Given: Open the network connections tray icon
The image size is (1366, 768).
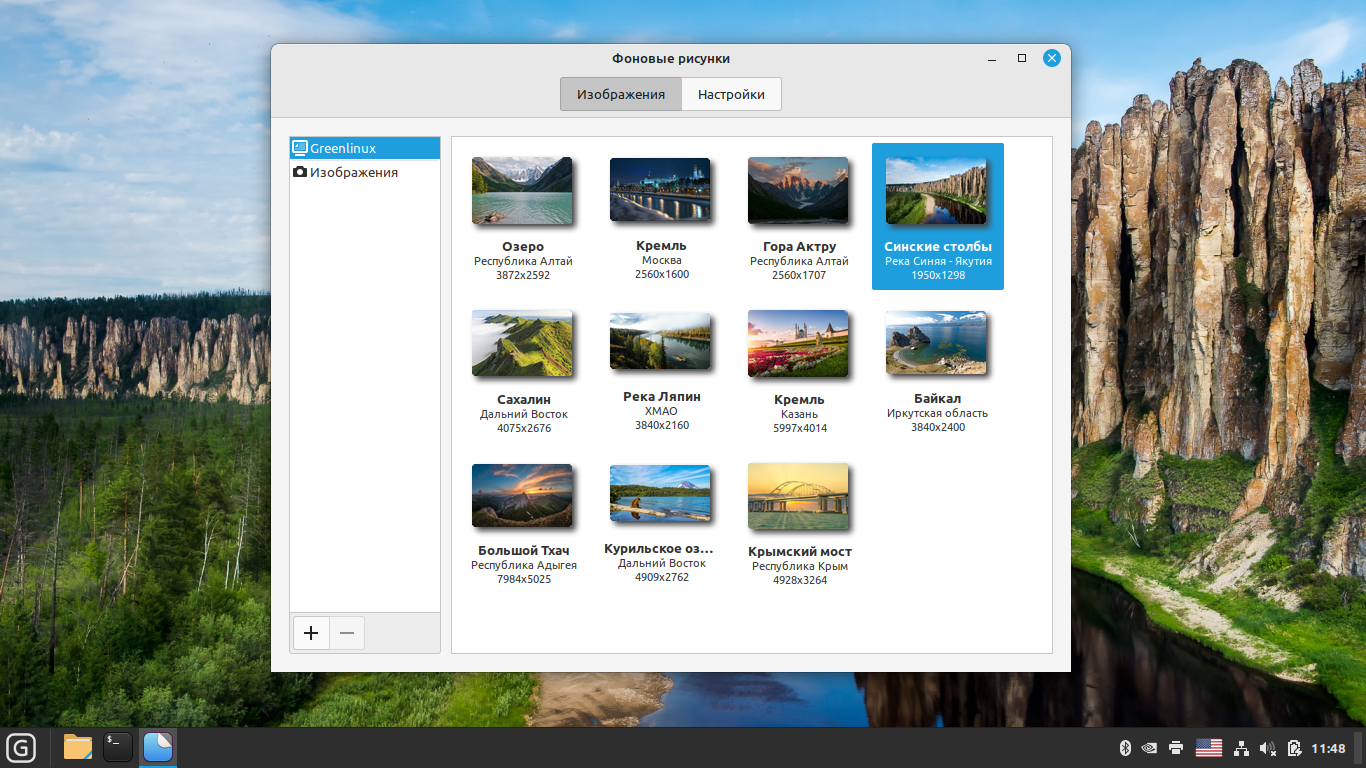Looking at the screenshot, I should pyautogui.click(x=1241, y=748).
